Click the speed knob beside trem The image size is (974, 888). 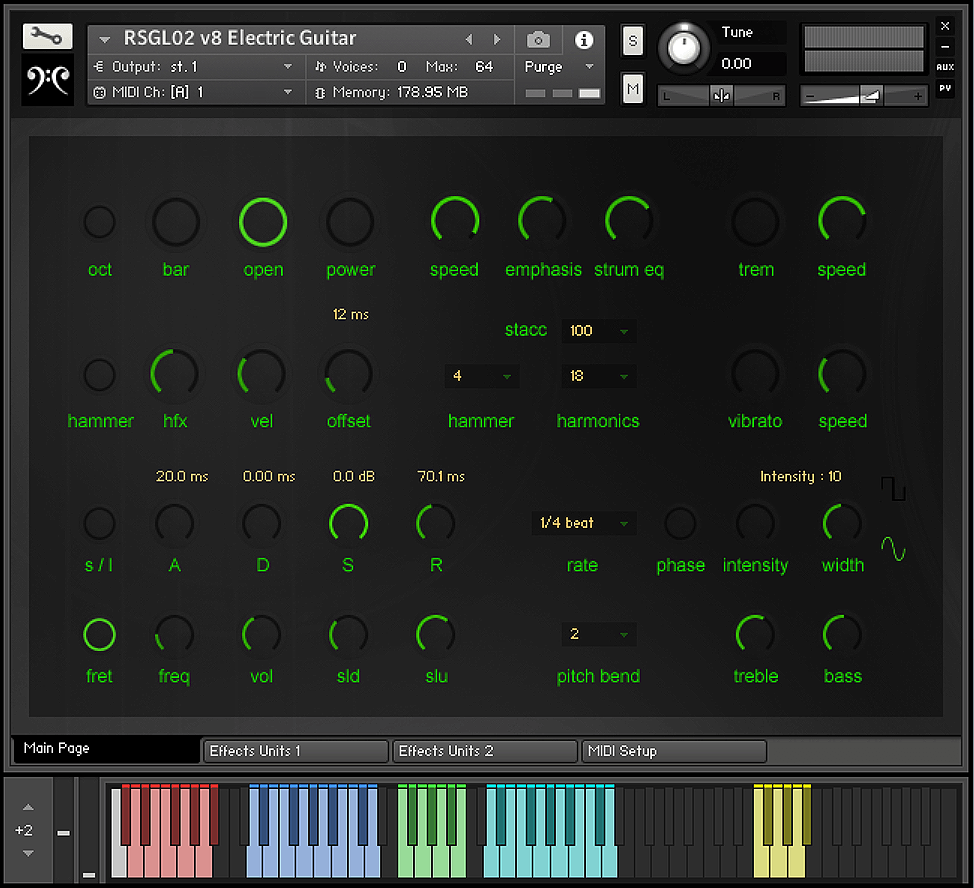pos(842,220)
